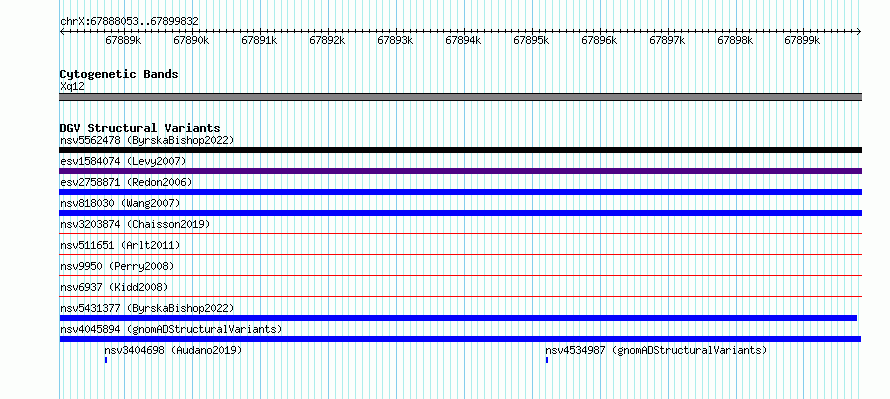Click the 67895k ruler tick label

coord(531,40)
